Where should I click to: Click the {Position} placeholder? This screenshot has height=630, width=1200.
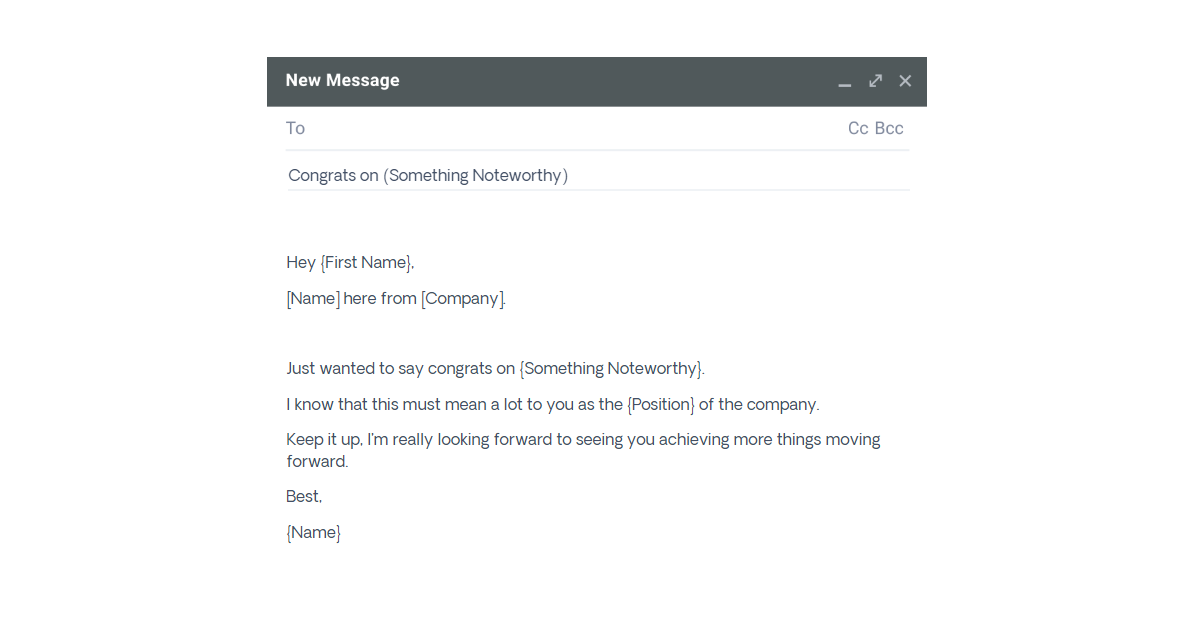[x=661, y=405]
